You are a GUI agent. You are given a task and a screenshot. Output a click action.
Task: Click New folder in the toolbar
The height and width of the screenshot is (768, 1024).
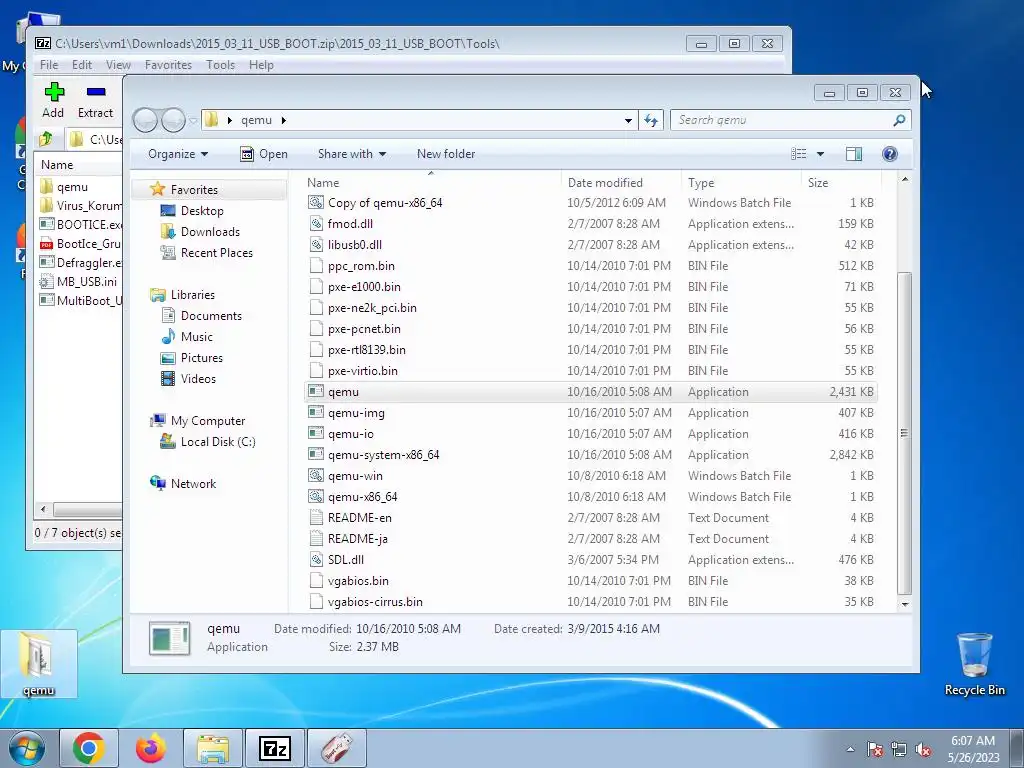click(446, 154)
